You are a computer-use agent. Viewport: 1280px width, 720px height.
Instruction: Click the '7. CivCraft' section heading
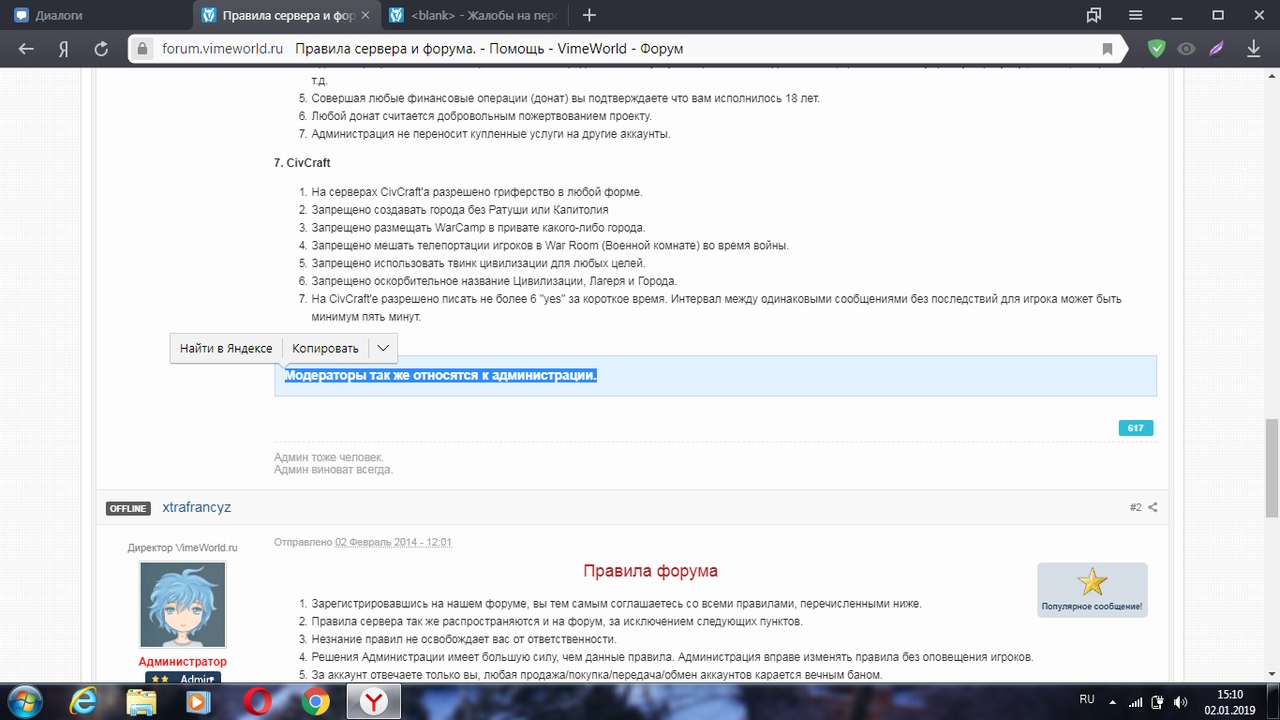click(302, 162)
